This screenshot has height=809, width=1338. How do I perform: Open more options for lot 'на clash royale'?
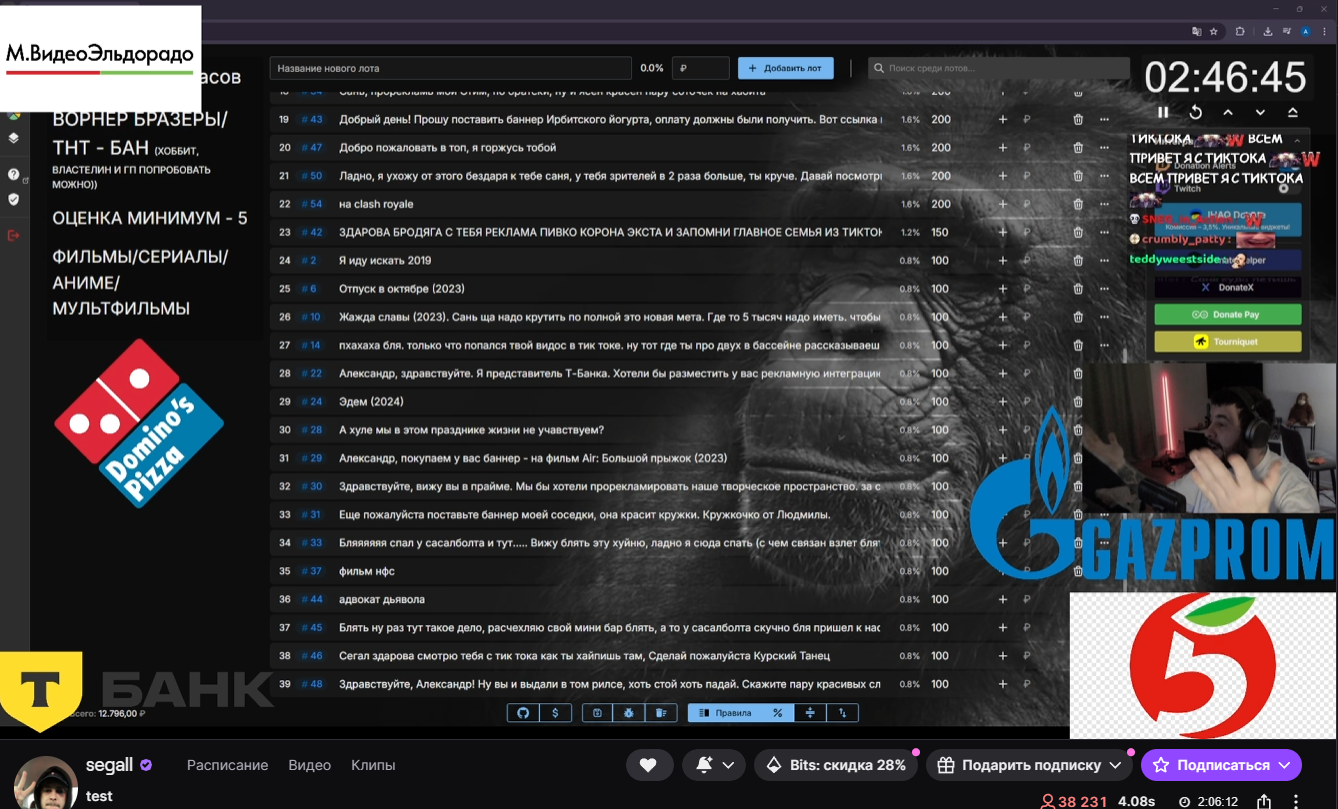(1104, 204)
